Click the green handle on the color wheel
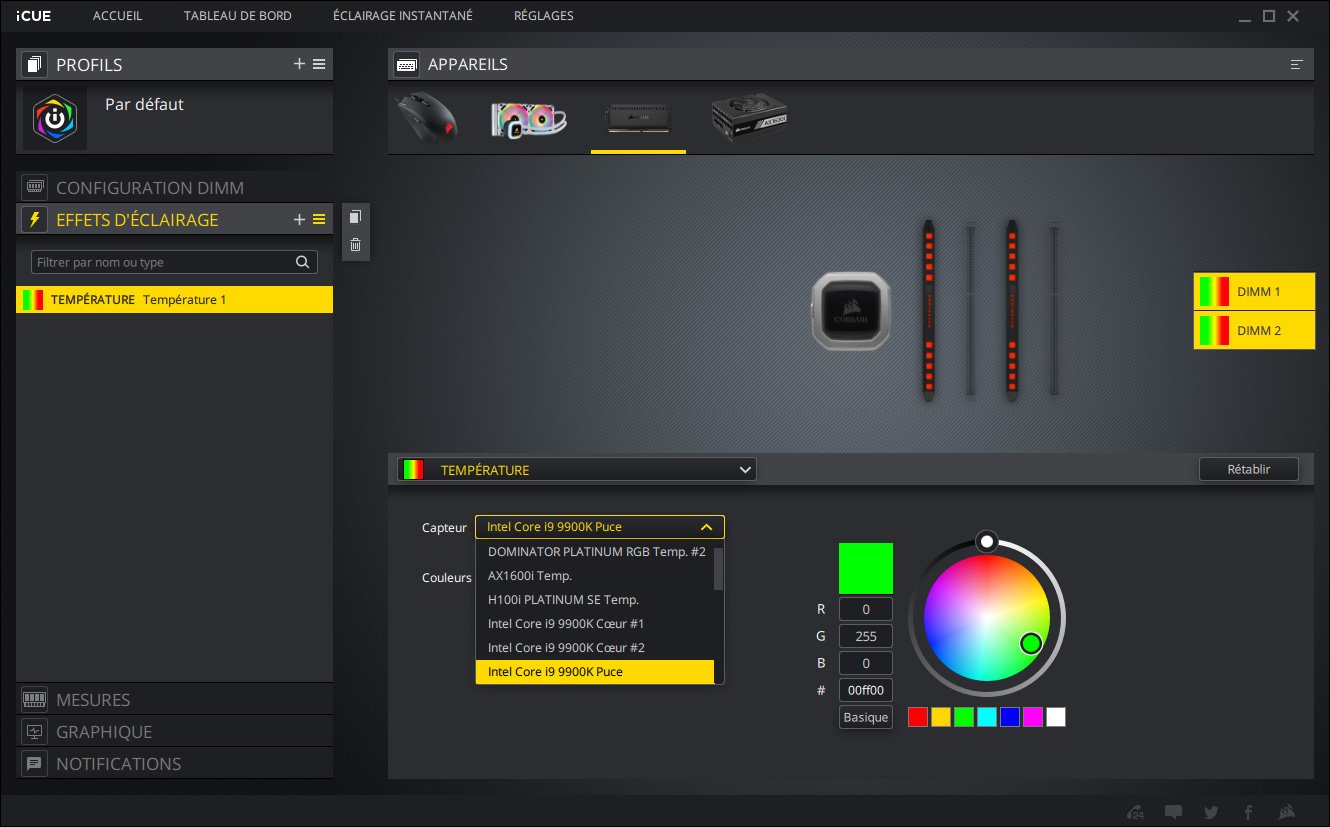1330x827 pixels. click(1031, 643)
